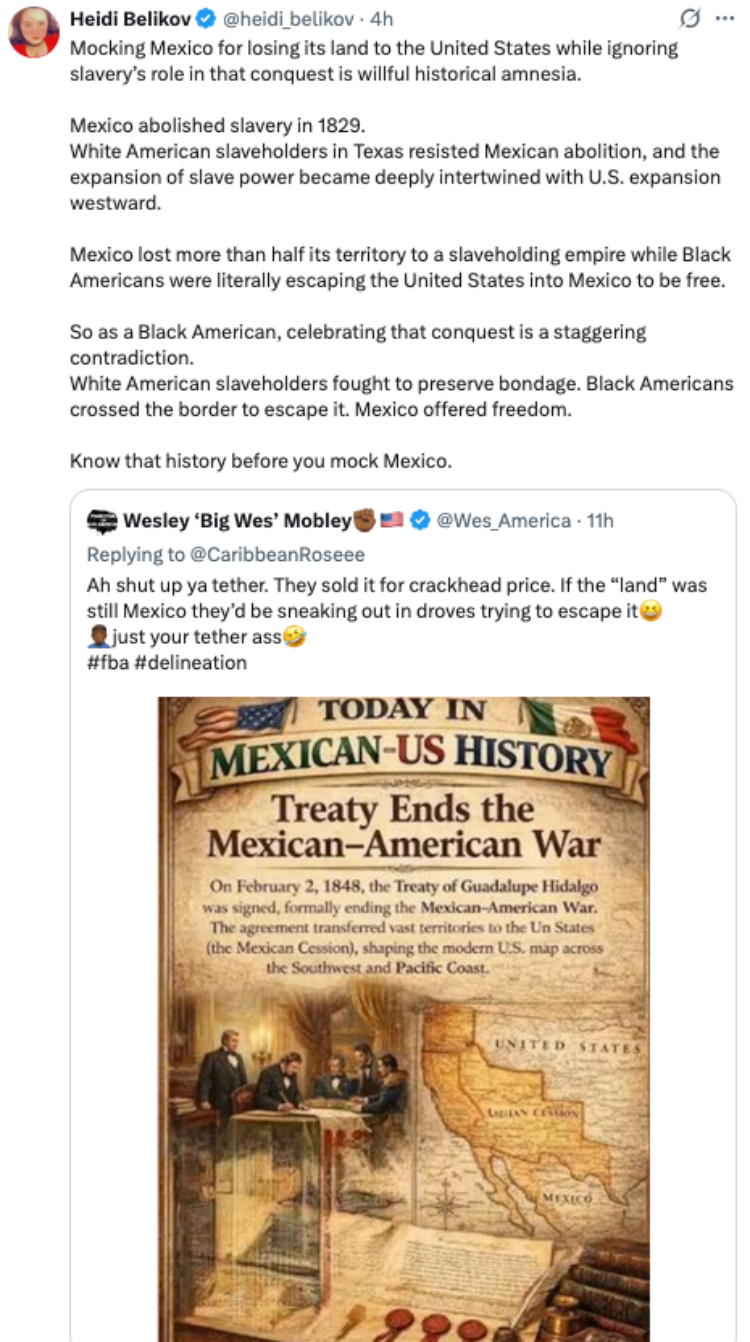Screen dimensions: 750x1342
Task: Click the US flag emoji beside Mobley
Action: 391,520
